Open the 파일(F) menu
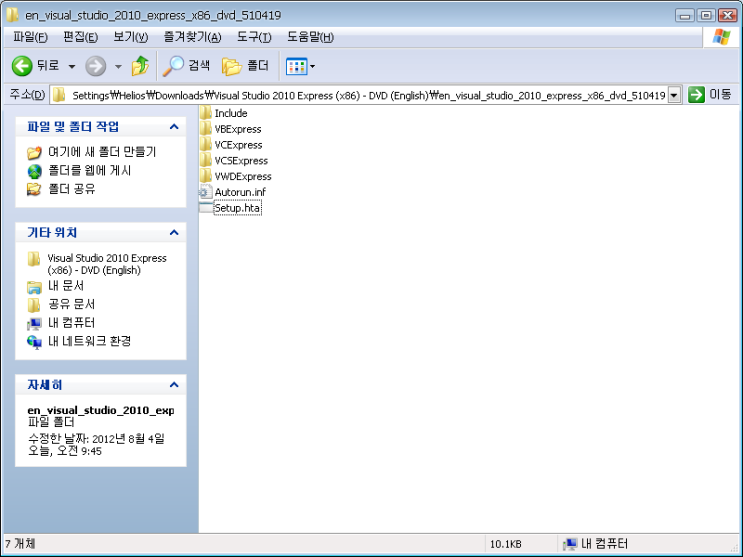The image size is (743, 557). pyautogui.click(x=30, y=37)
